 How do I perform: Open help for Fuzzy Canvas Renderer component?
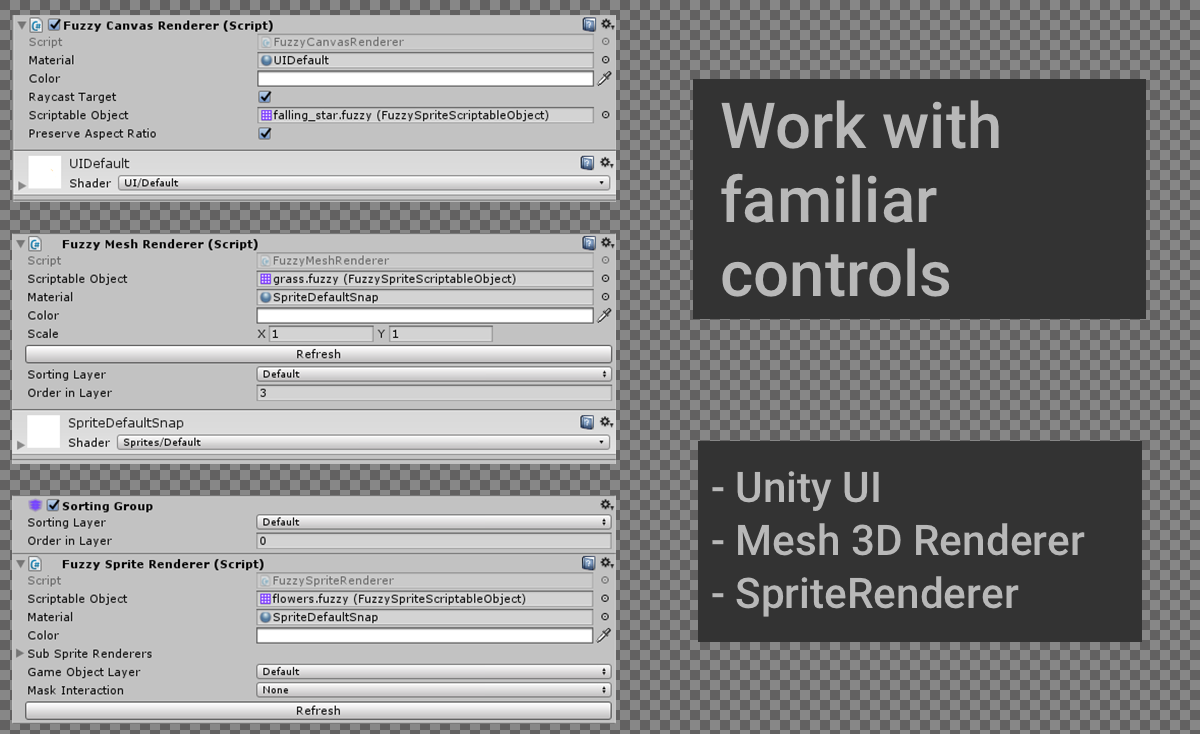click(x=589, y=24)
